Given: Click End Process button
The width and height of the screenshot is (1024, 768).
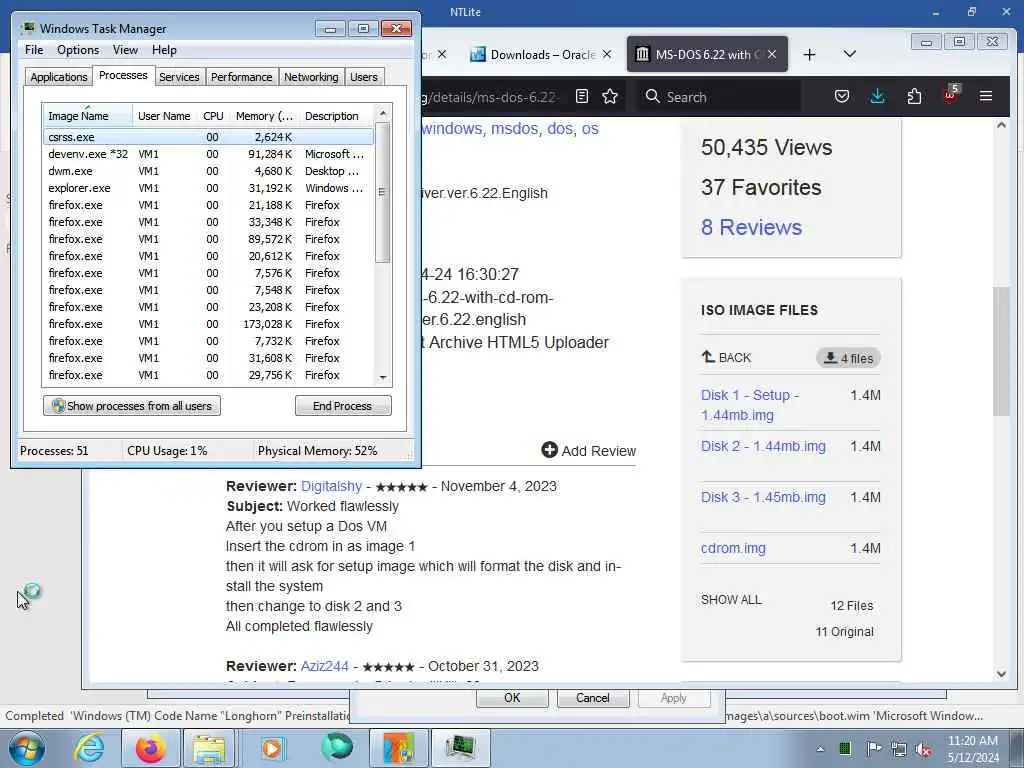Looking at the screenshot, I should tap(343, 406).
